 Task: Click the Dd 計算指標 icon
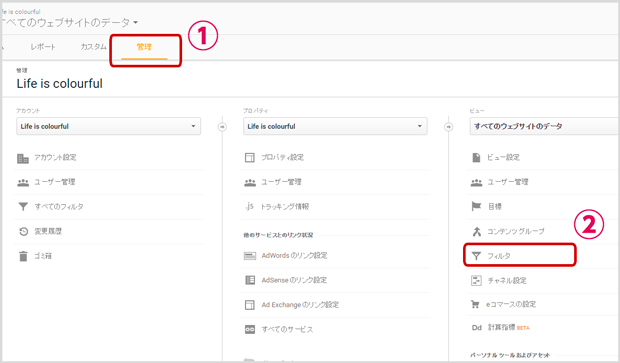point(476,328)
